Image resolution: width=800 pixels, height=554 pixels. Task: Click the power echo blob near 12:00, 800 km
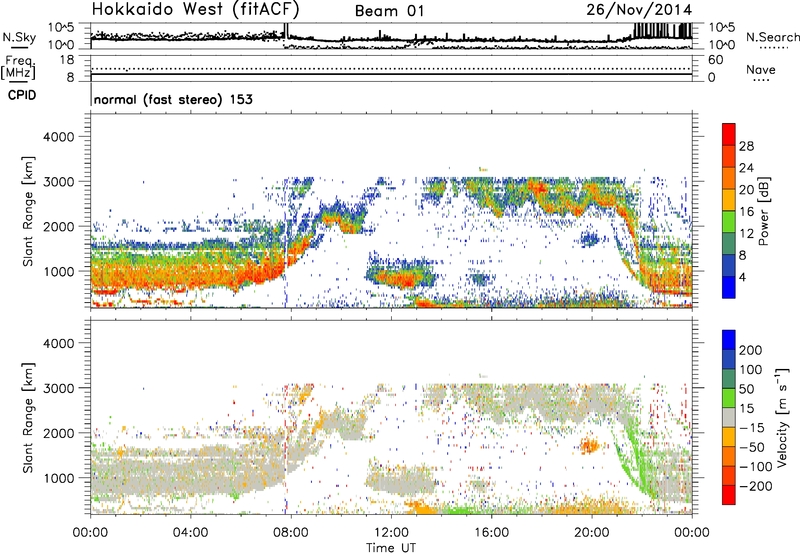click(401, 279)
